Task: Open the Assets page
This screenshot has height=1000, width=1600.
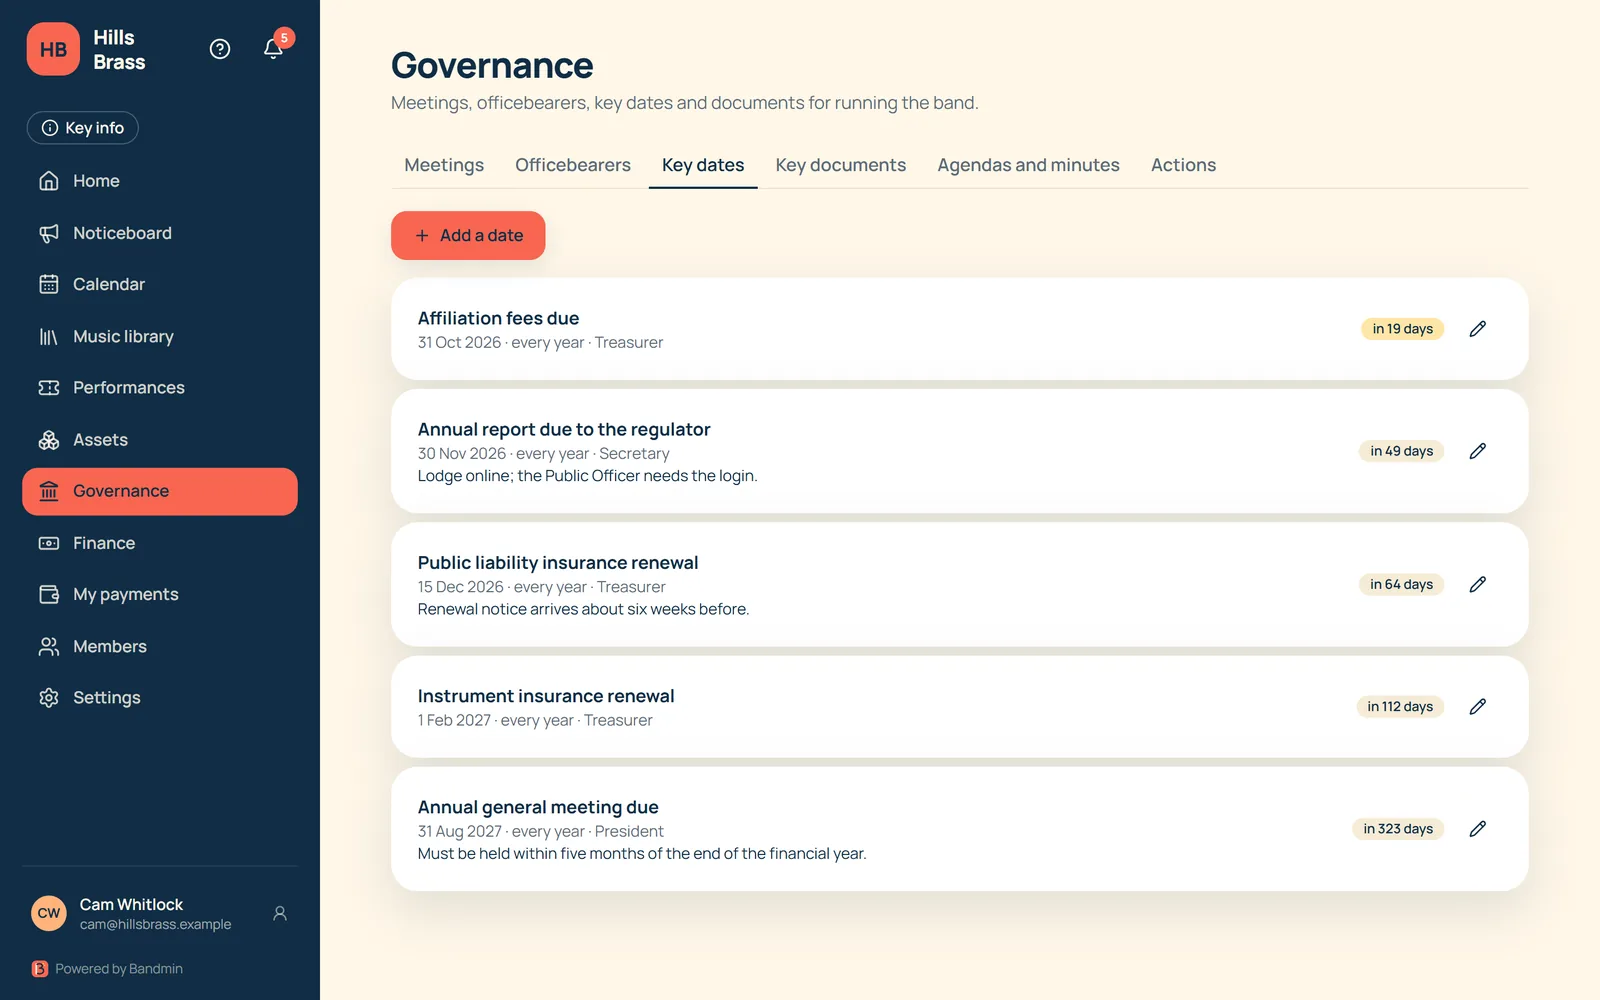Action: coord(160,440)
